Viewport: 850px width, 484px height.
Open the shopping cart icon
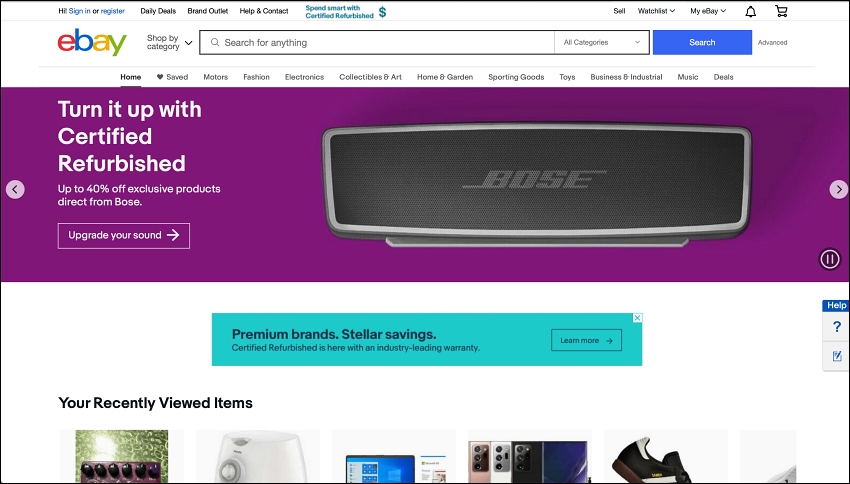pos(781,11)
